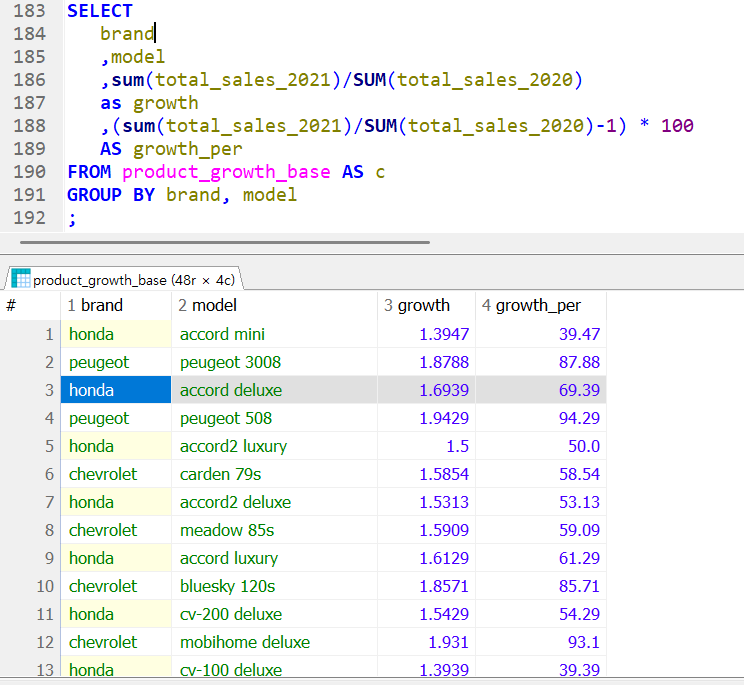Select growth_per value 85.71

coord(541,586)
